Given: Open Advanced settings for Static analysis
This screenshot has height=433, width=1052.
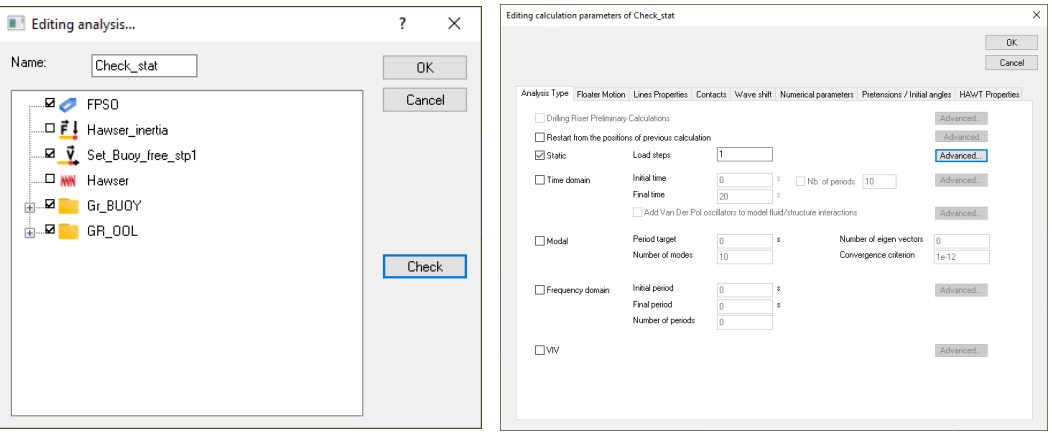Looking at the screenshot, I should pyautogui.click(x=961, y=156).
